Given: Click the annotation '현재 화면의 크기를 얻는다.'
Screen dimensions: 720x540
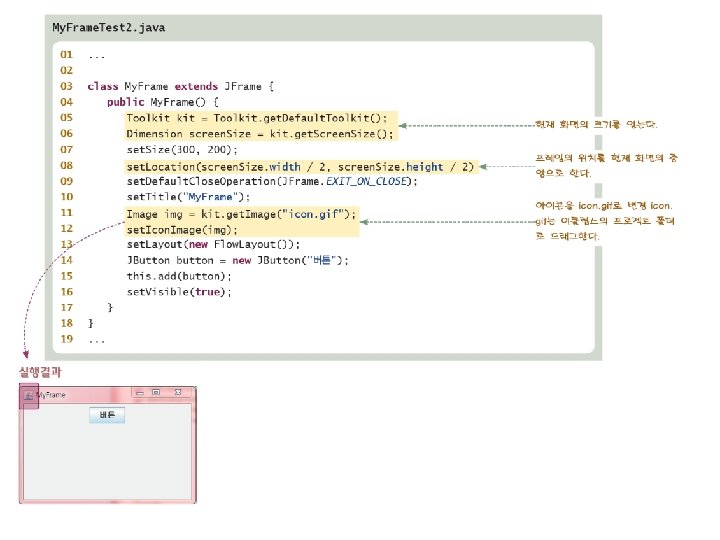Looking at the screenshot, I should pos(596,124).
